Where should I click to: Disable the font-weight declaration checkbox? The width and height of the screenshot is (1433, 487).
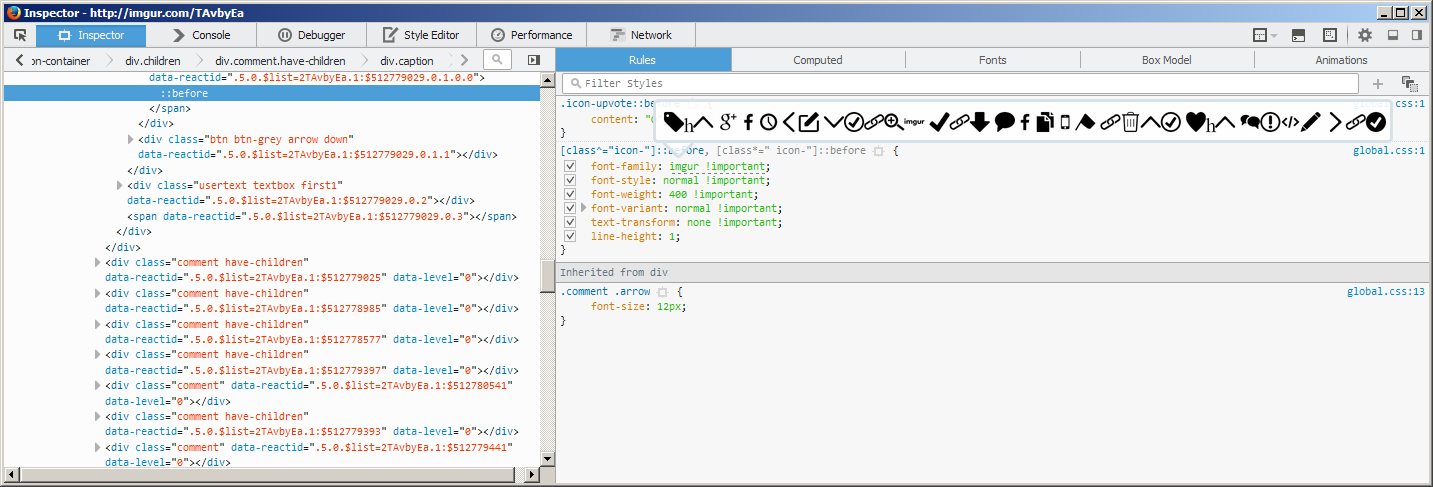coord(570,194)
